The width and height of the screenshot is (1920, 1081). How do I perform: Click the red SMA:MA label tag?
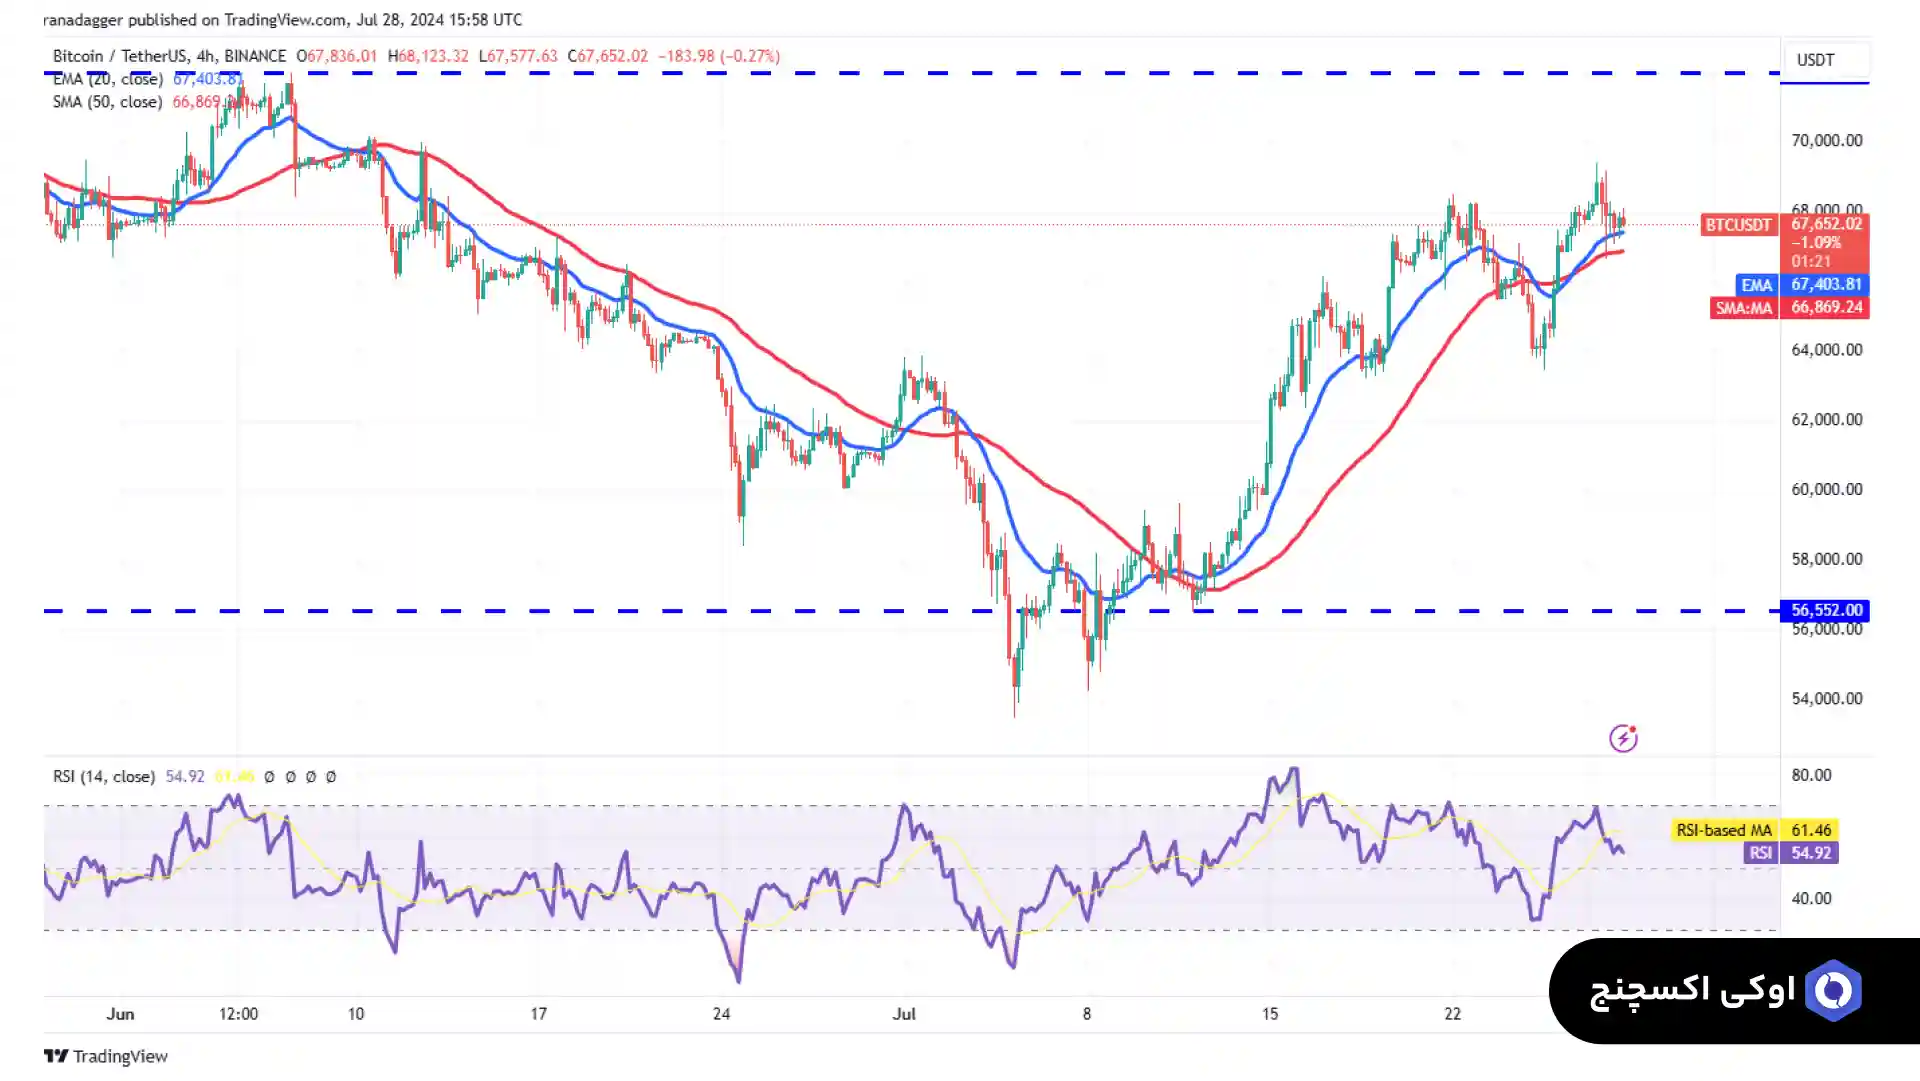(1743, 308)
